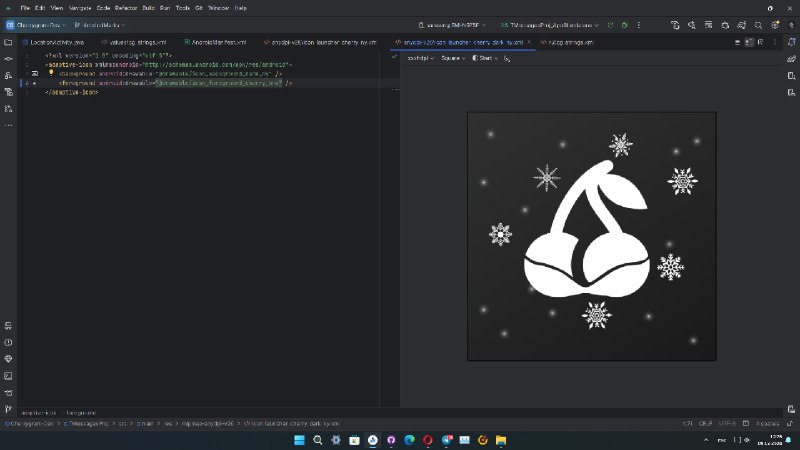Click the cherry icon preview image

(592, 236)
